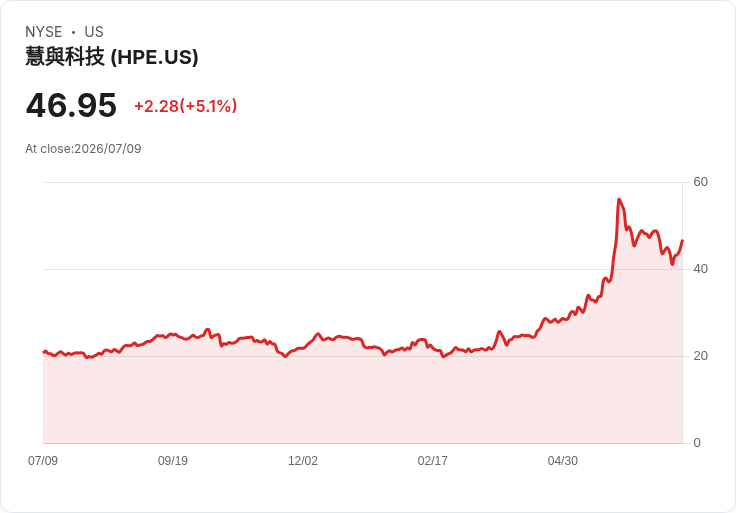Click the 40 y-axis value label

(700, 269)
